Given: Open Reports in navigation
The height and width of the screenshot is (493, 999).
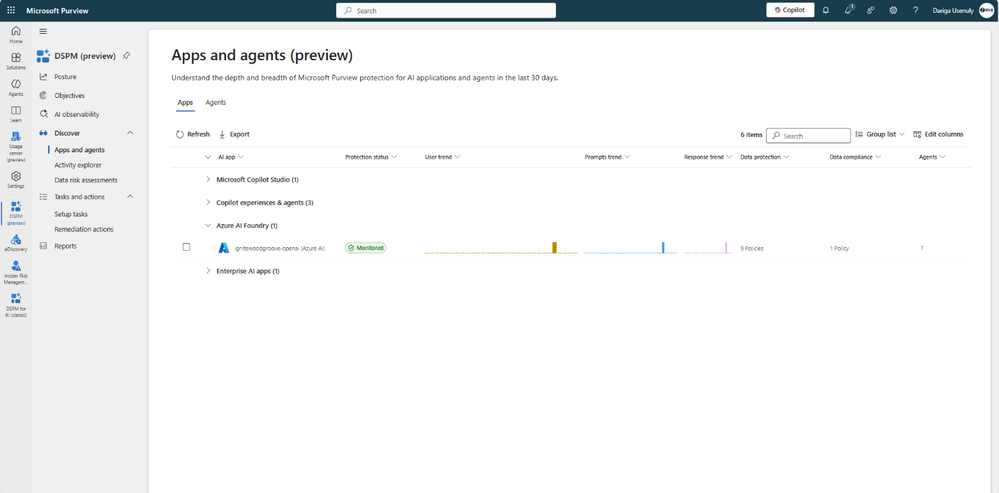Looking at the screenshot, I should [66, 246].
